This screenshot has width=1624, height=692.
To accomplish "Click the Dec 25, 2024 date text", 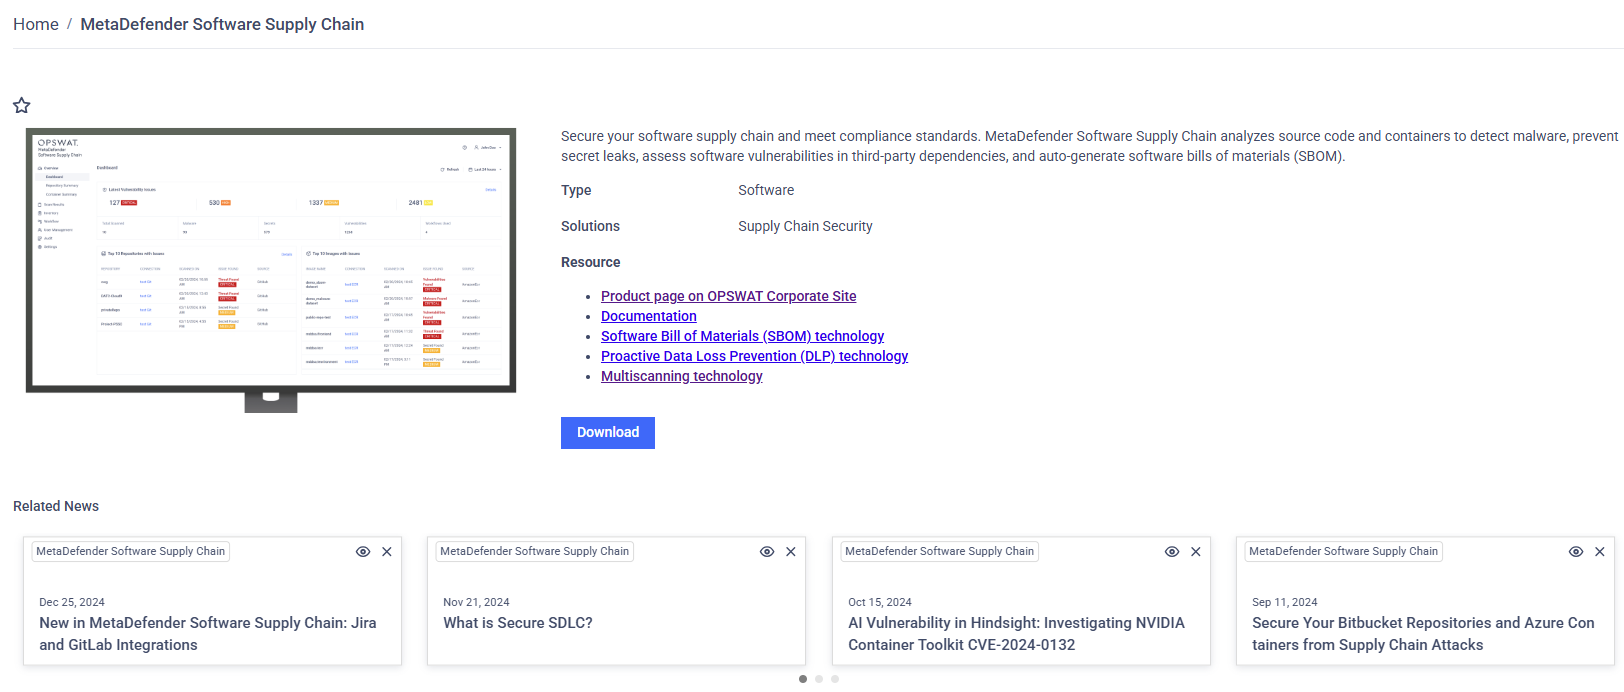I will pos(72,602).
